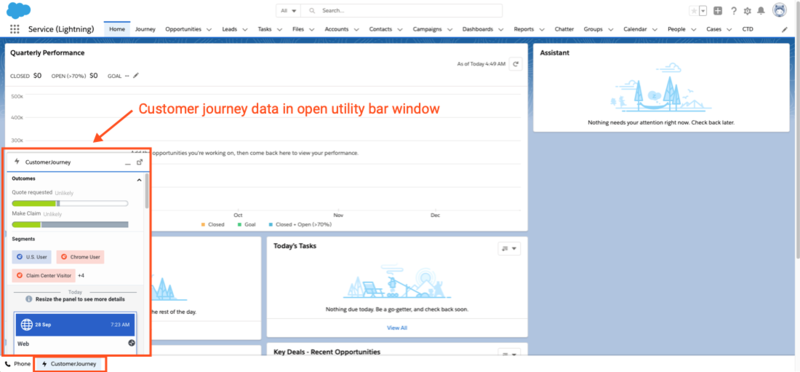Open the global actions plus icon

[x=718, y=11]
